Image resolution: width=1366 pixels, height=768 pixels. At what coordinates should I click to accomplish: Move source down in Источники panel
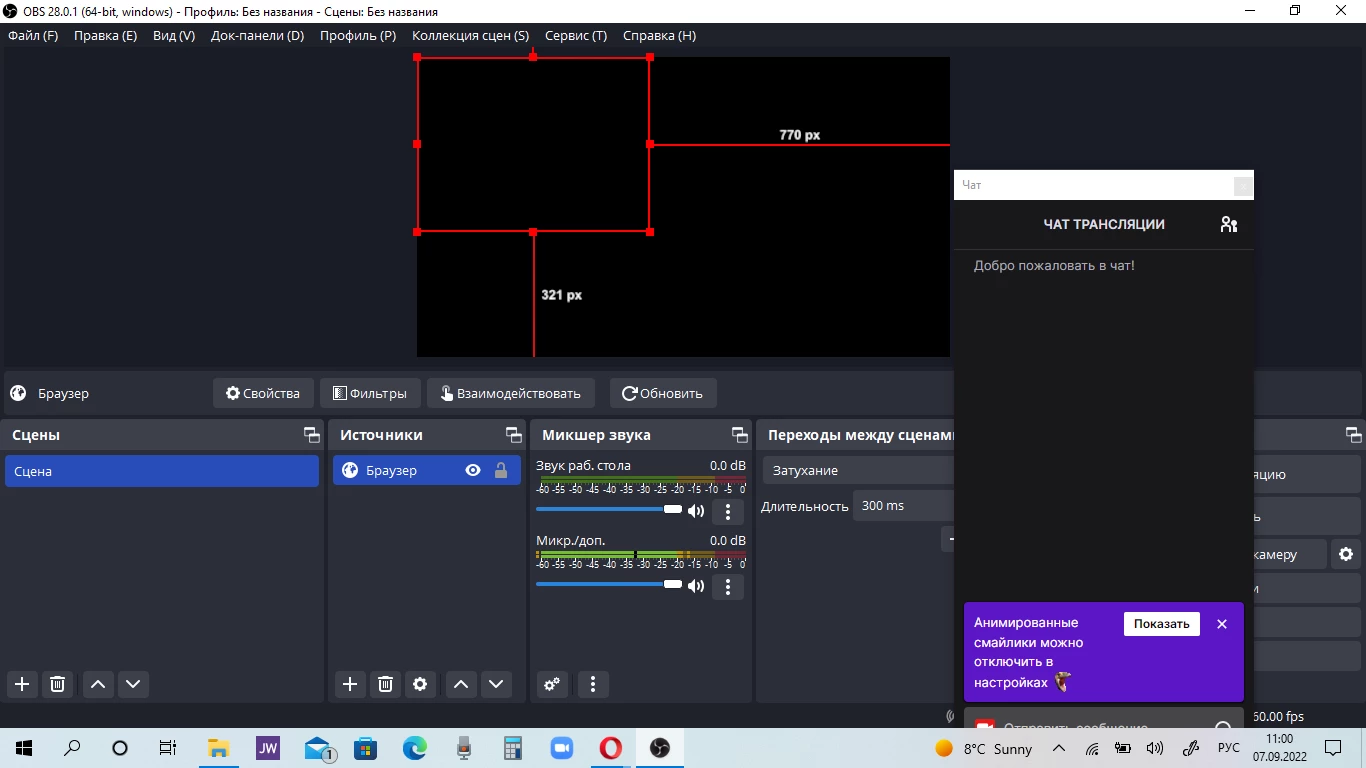tap(496, 684)
